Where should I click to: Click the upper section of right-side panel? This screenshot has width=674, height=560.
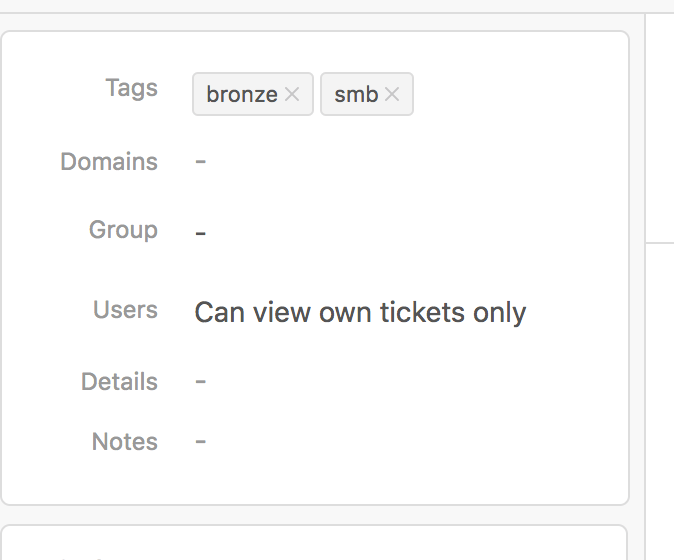(x=660, y=128)
